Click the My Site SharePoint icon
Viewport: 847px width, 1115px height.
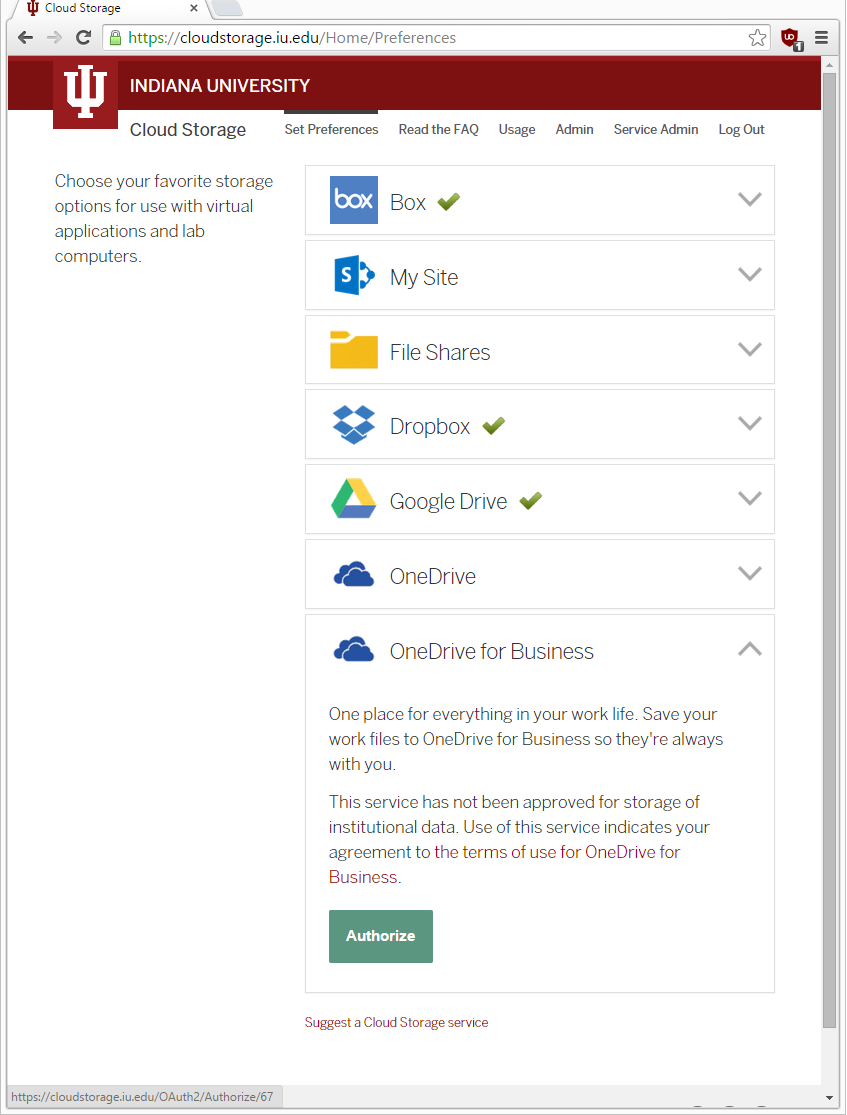pyautogui.click(x=353, y=274)
